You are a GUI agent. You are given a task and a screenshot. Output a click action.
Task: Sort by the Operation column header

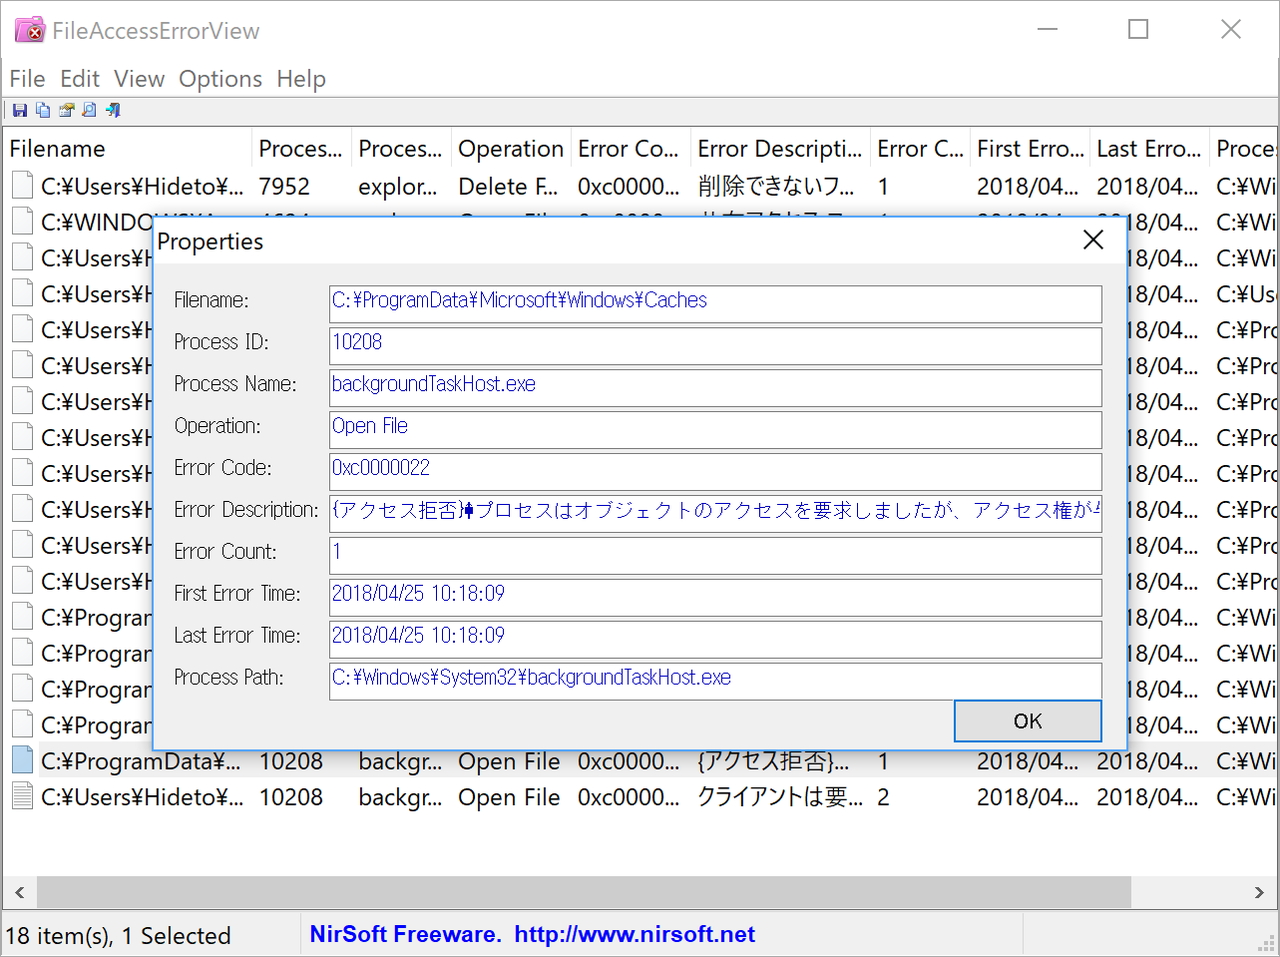tap(511, 149)
